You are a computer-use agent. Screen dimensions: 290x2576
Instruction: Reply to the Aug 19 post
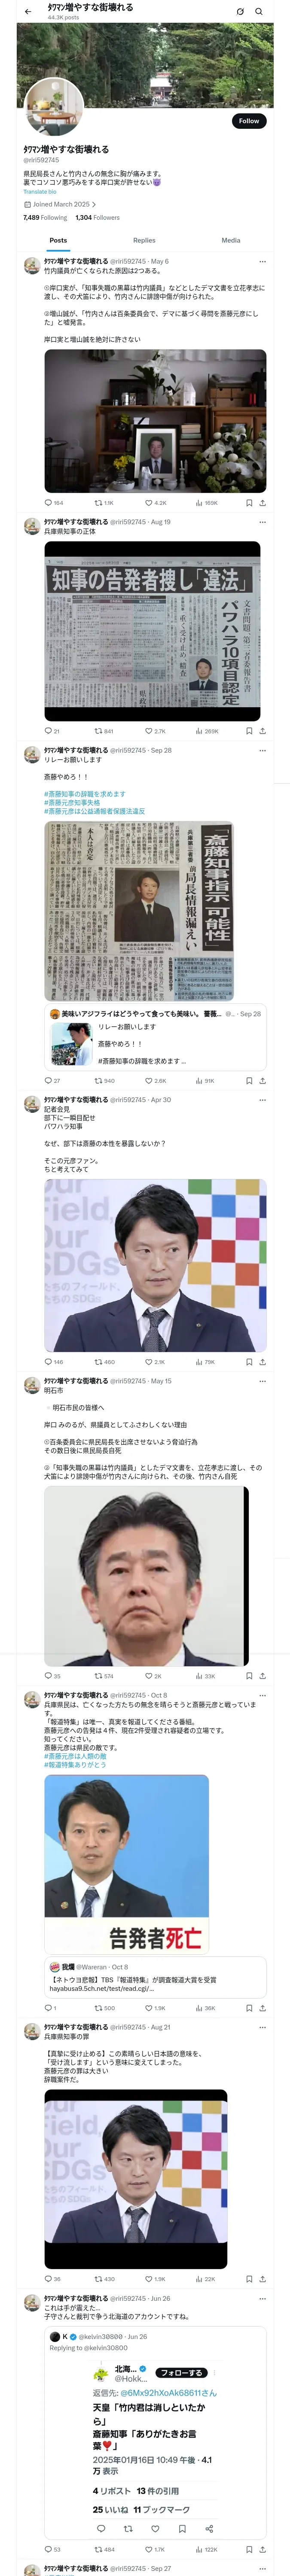(51, 731)
